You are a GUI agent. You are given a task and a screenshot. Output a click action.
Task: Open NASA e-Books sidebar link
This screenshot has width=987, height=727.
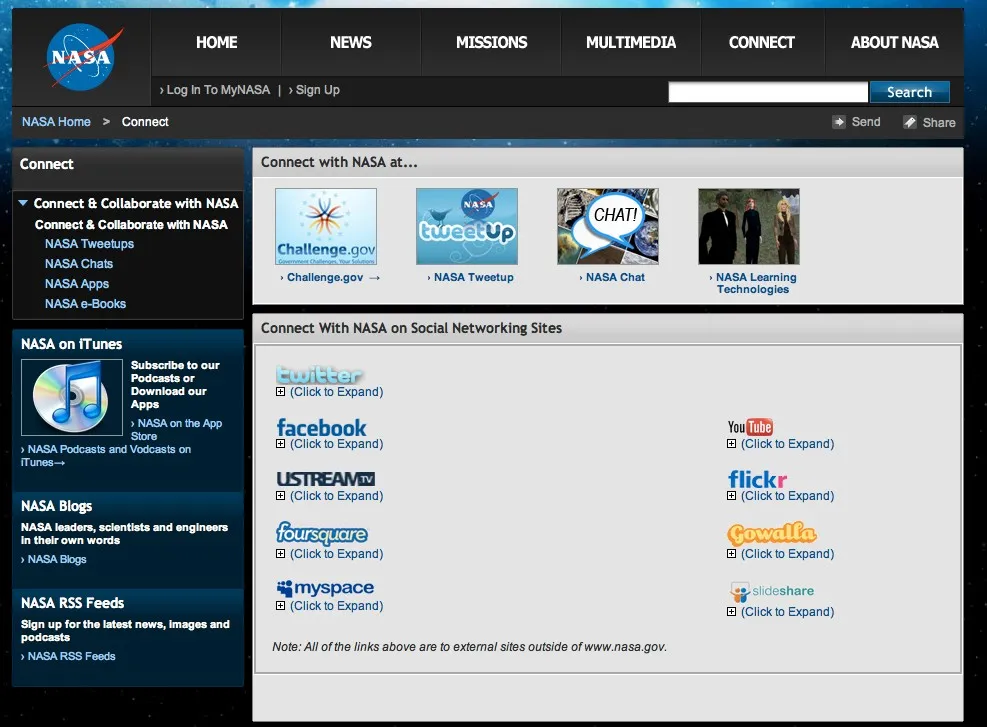(x=86, y=303)
